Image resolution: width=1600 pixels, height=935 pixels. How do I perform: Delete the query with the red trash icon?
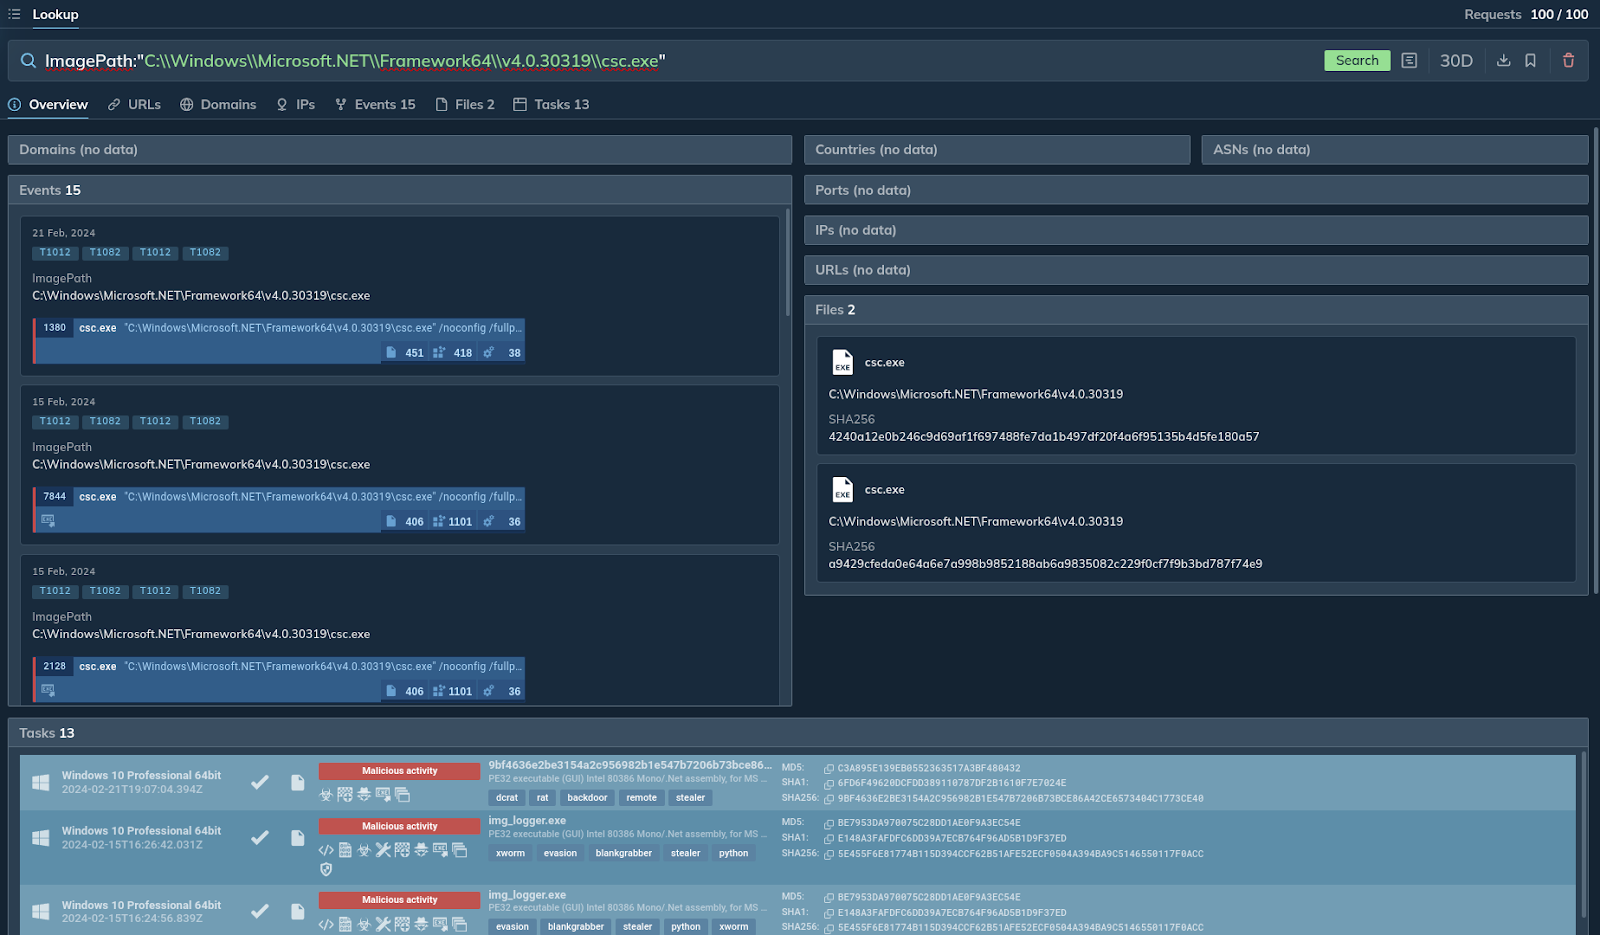(x=1568, y=61)
